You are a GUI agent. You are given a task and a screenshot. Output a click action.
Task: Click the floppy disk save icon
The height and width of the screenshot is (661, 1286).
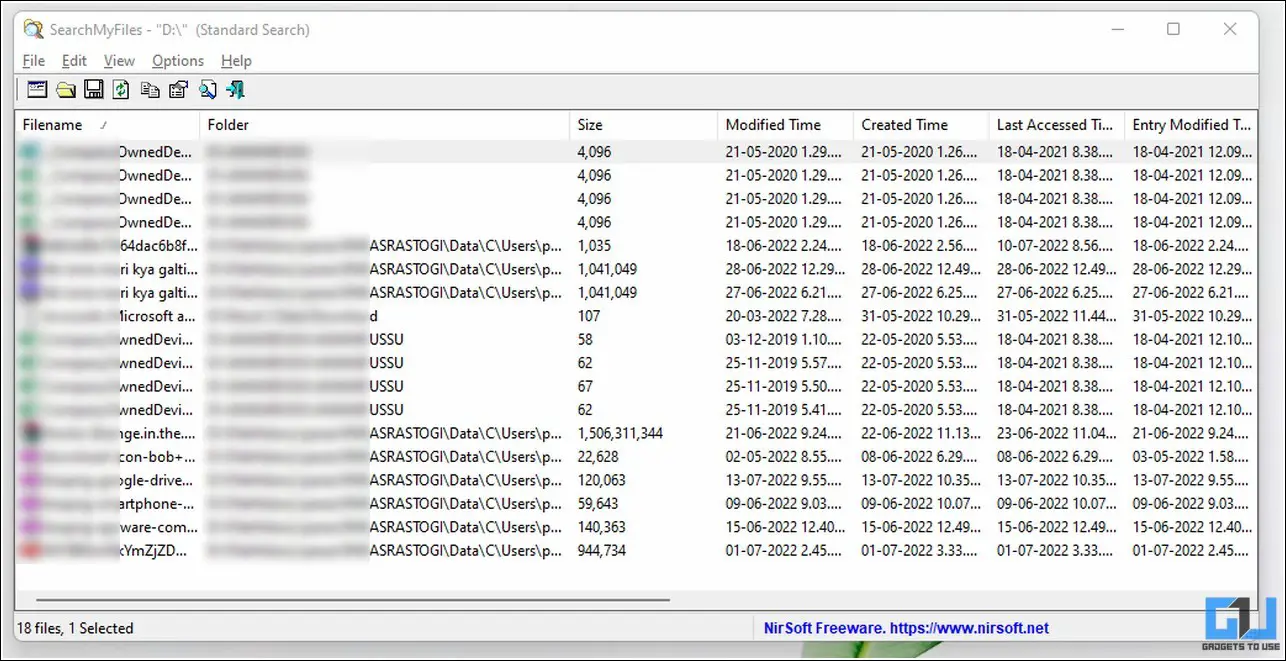coord(94,90)
